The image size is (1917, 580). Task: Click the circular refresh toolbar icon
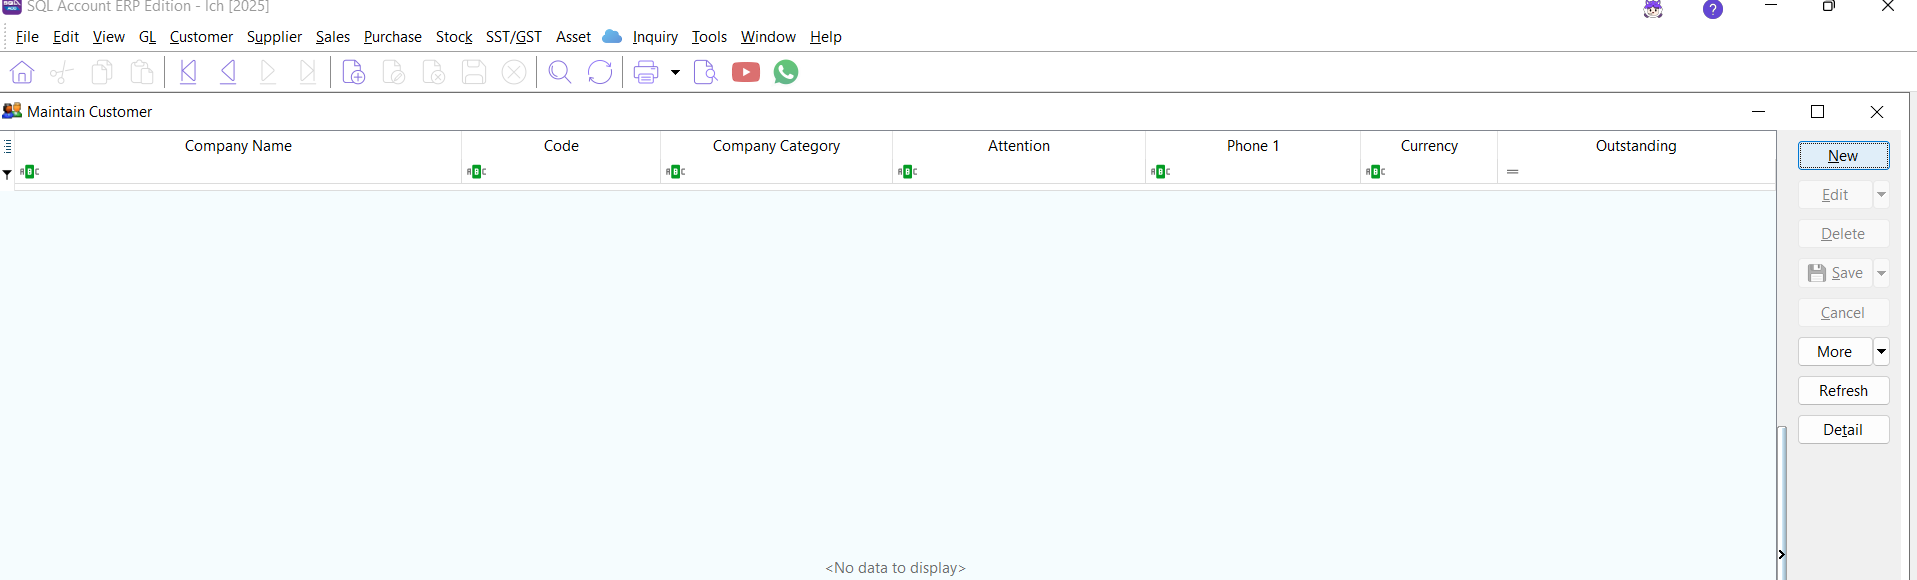pyautogui.click(x=600, y=72)
